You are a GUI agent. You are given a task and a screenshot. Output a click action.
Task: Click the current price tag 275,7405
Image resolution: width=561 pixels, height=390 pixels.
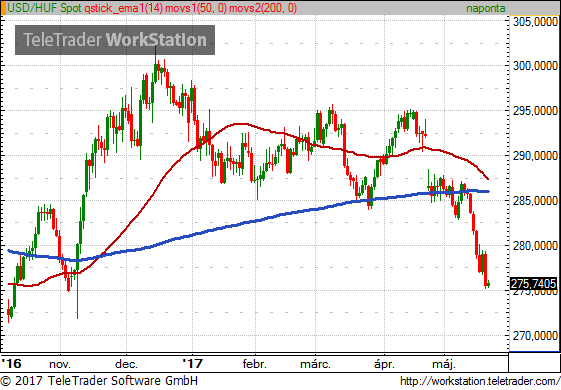[x=533, y=284]
